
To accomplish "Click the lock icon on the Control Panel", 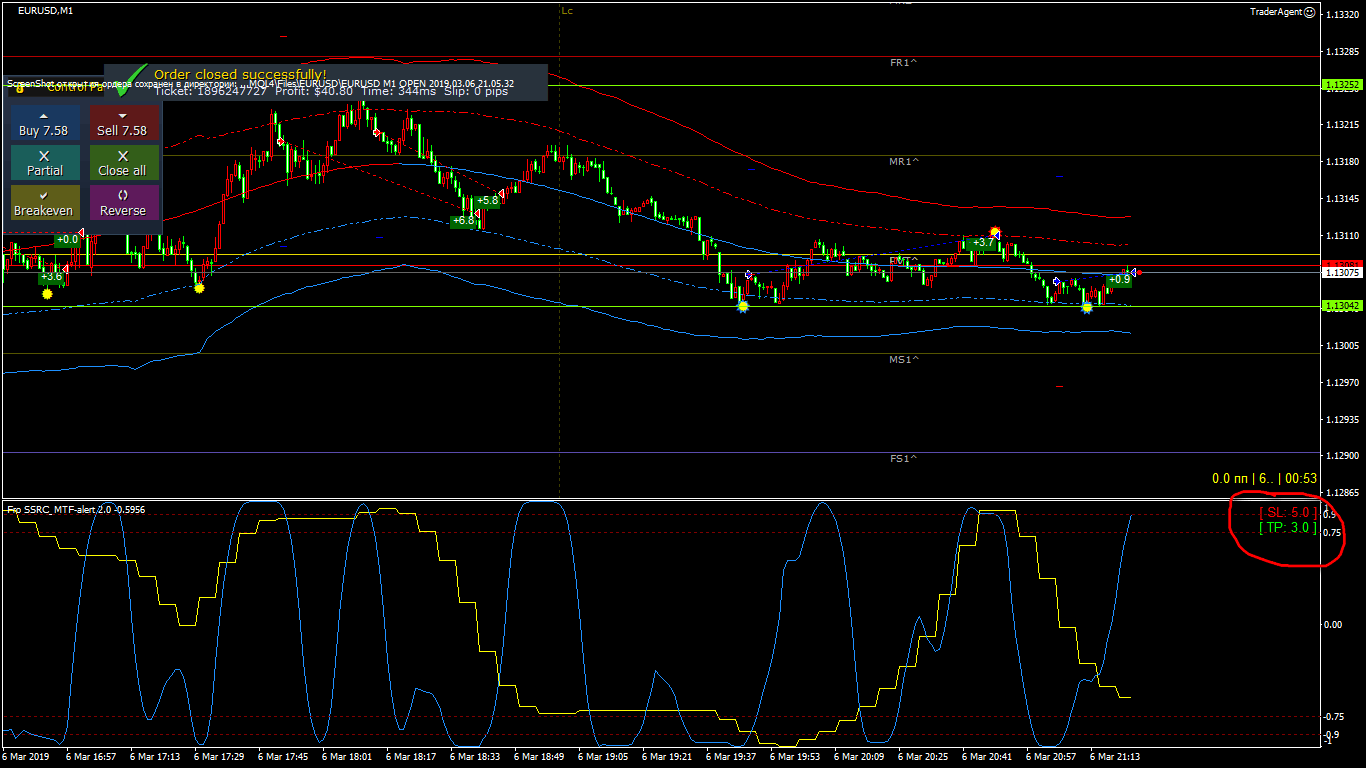I will coord(19,88).
